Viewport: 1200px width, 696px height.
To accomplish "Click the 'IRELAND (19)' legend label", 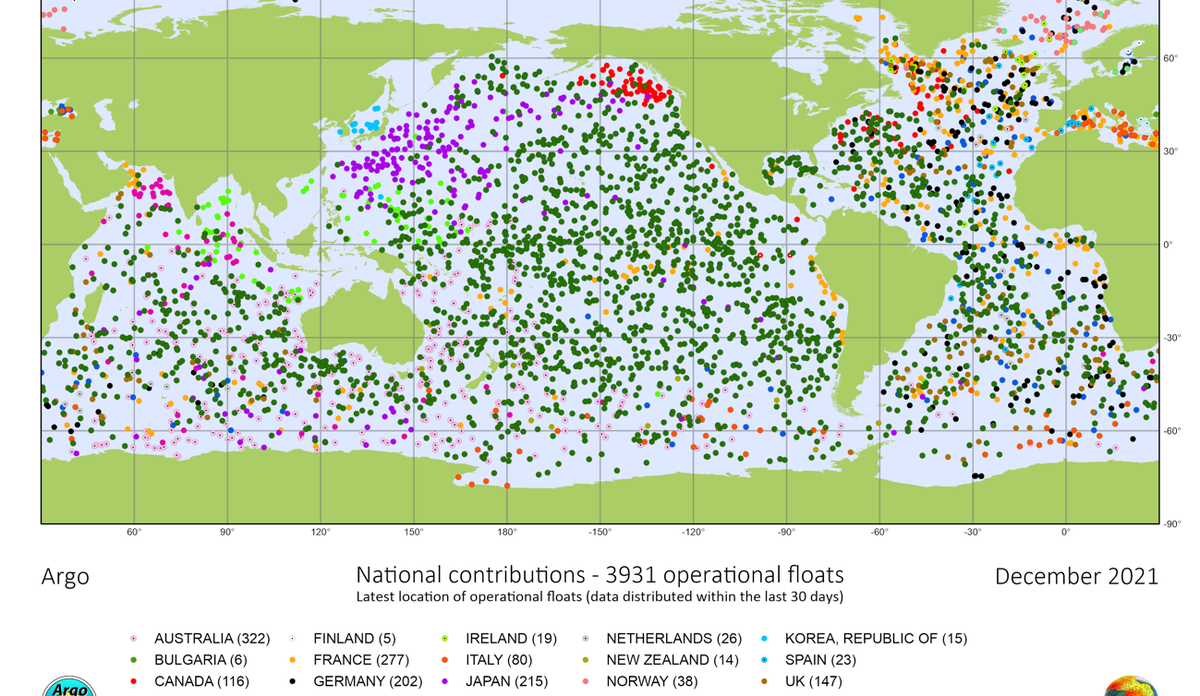I will tap(511, 638).
